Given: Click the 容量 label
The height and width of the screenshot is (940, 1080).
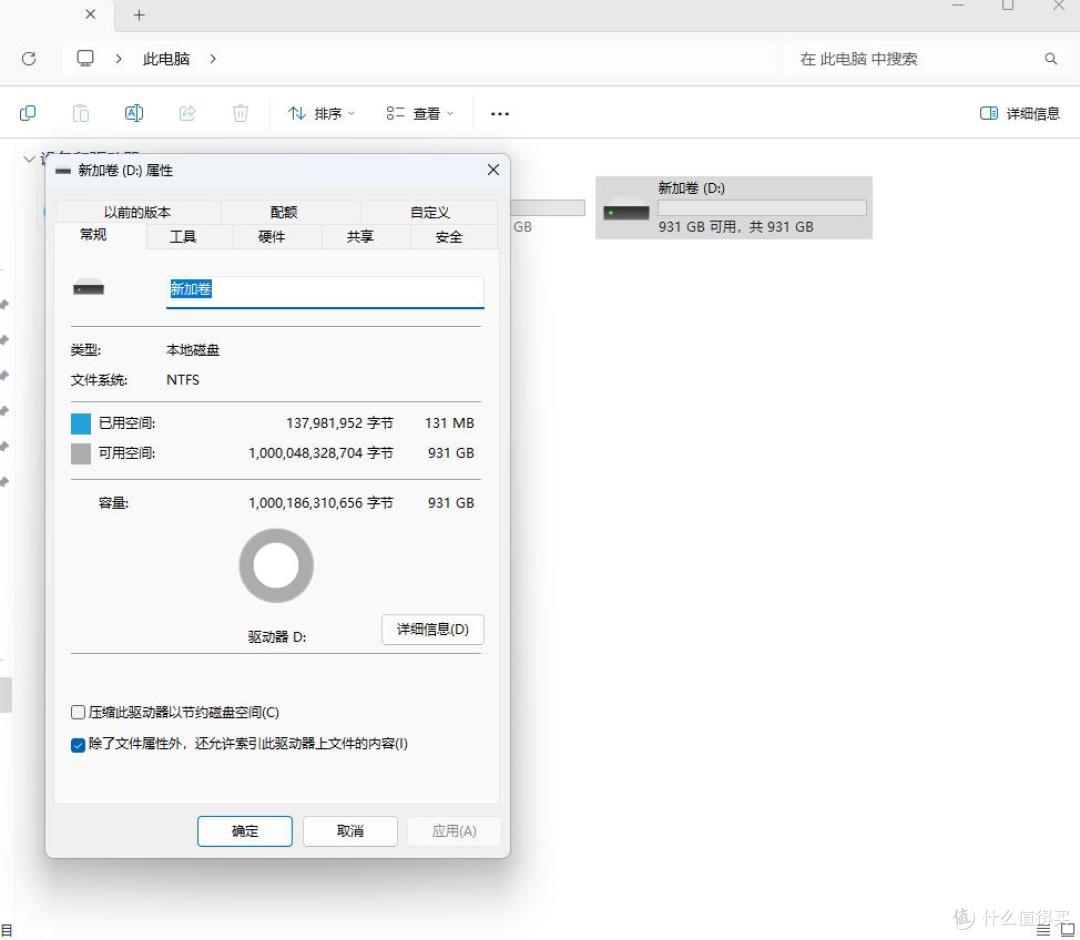Looking at the screenshot, I should tap(114, 503).
